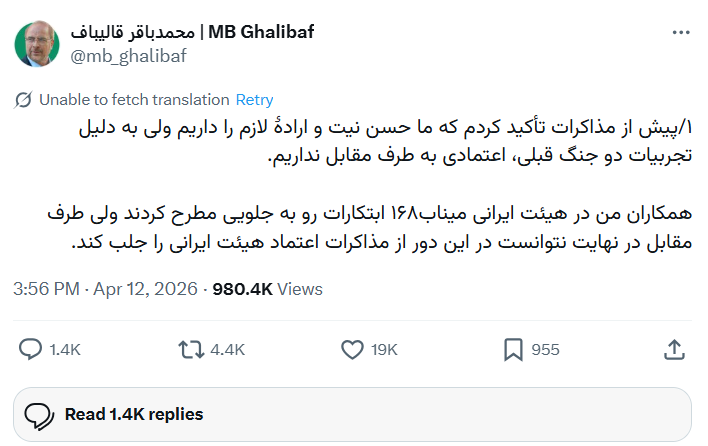View the 980.4K Views analytics

click(x=267, y=289)
